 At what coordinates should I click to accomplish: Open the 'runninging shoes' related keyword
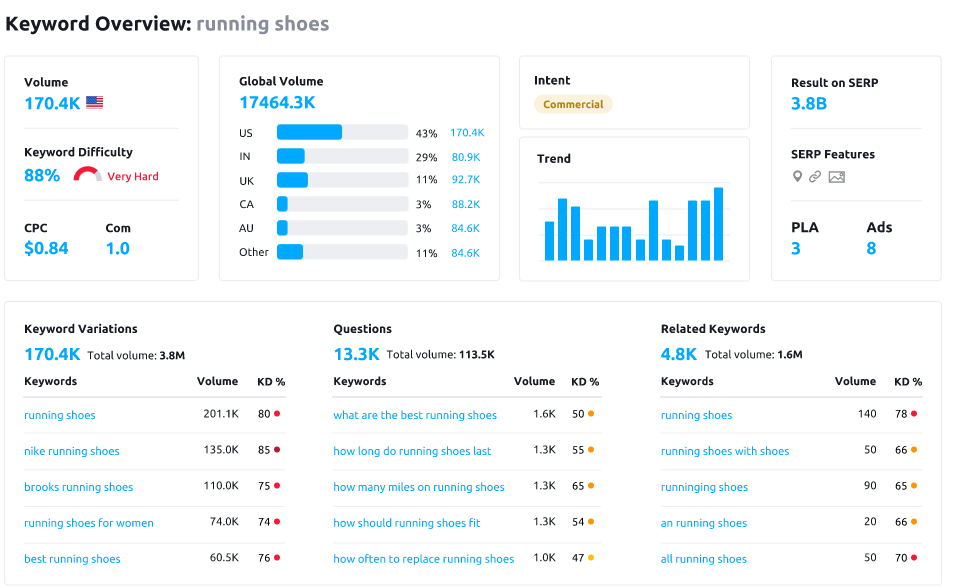point(704,487)
